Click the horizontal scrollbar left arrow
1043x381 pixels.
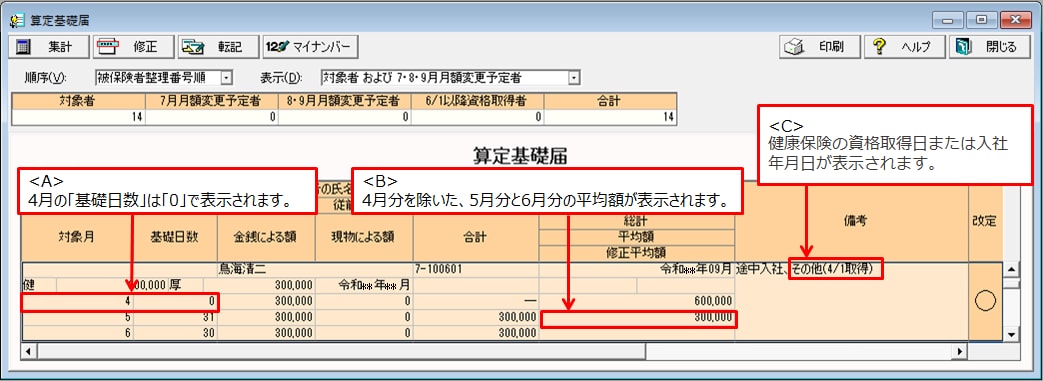[x=28, y=350]
